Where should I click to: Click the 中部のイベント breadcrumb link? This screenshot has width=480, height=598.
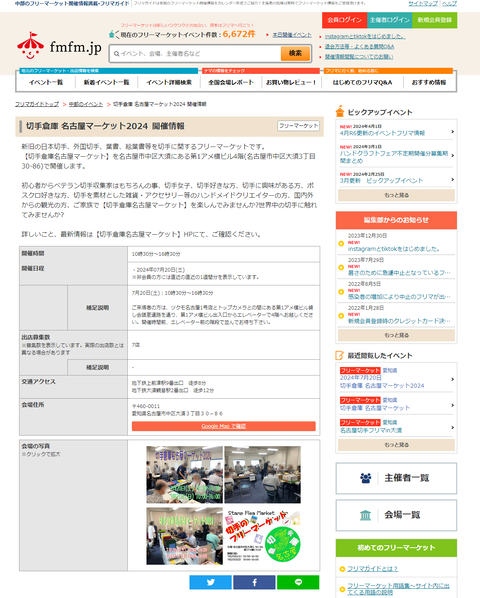86,104
